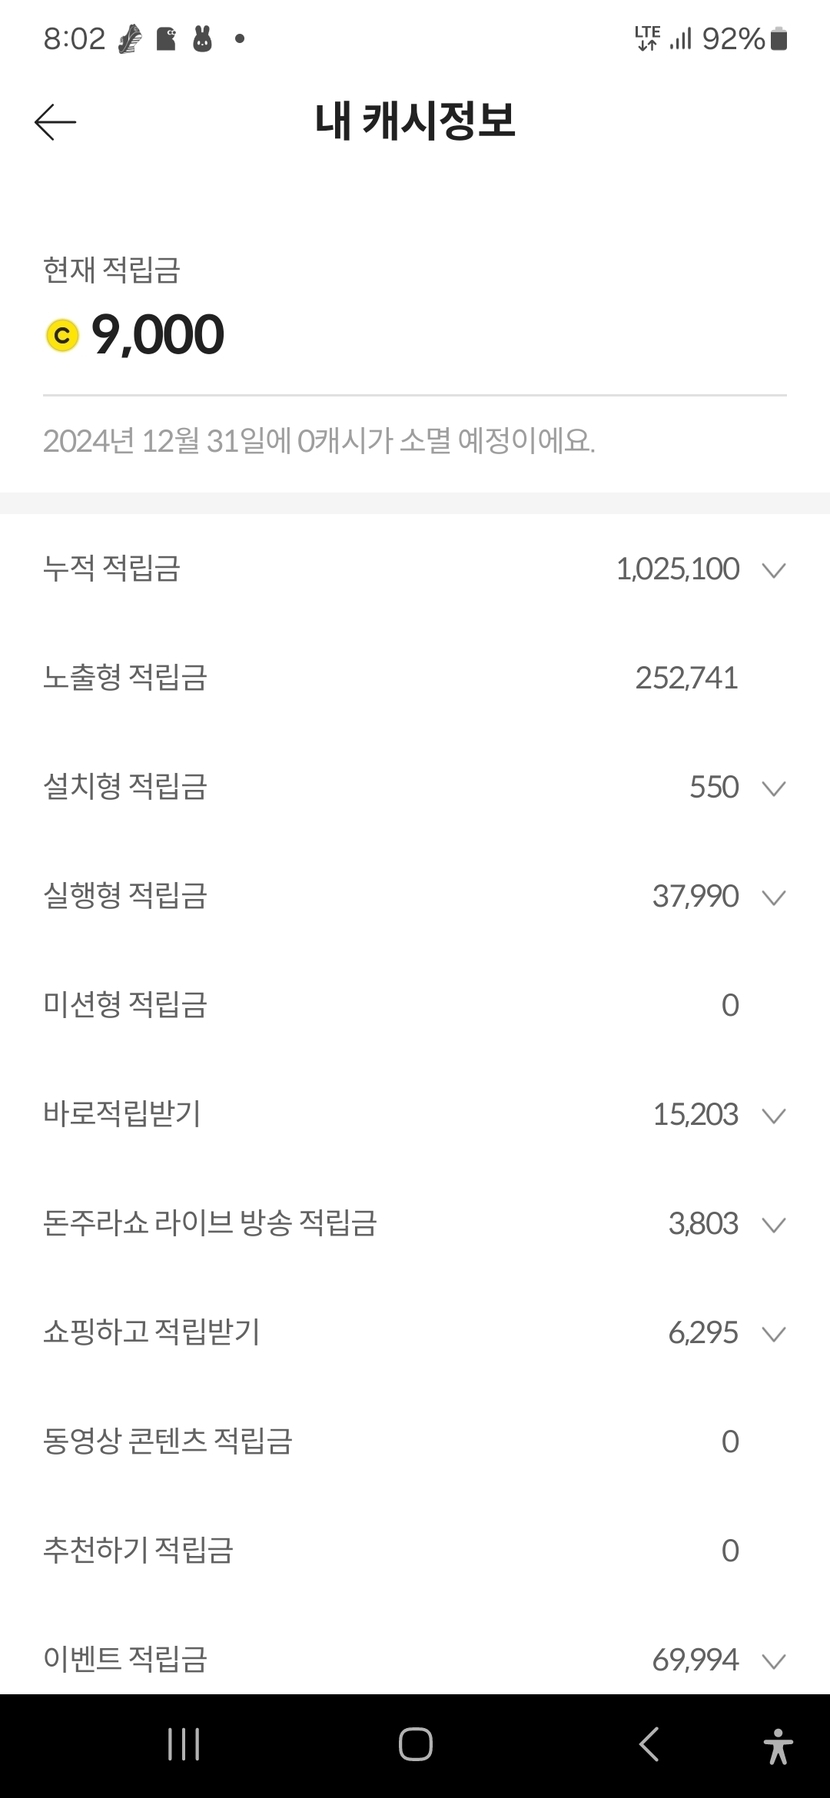This screenshot has width=830, height=1798.
Task: Tap the 2024년 12월 31일 expiry notice
Action: (319, 441)
